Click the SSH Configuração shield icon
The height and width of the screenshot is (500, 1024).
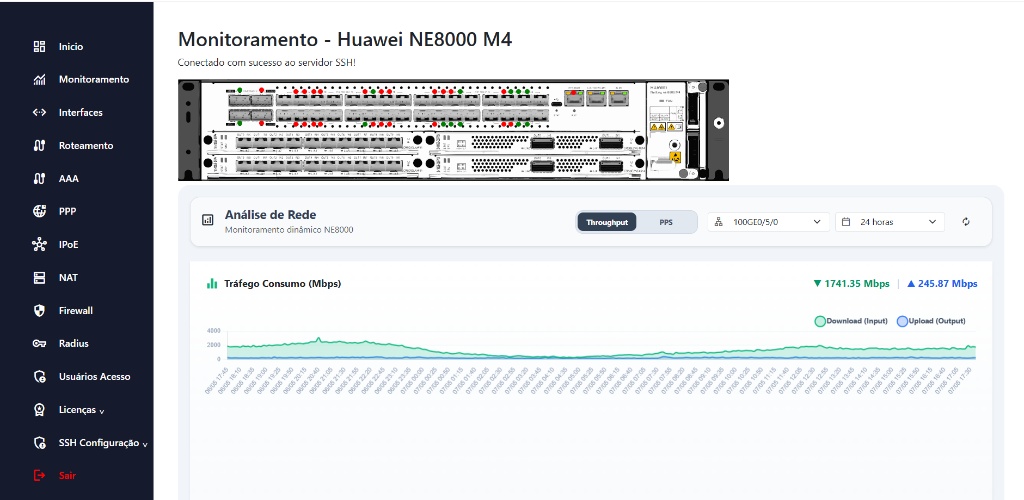[x=39, y=443]
